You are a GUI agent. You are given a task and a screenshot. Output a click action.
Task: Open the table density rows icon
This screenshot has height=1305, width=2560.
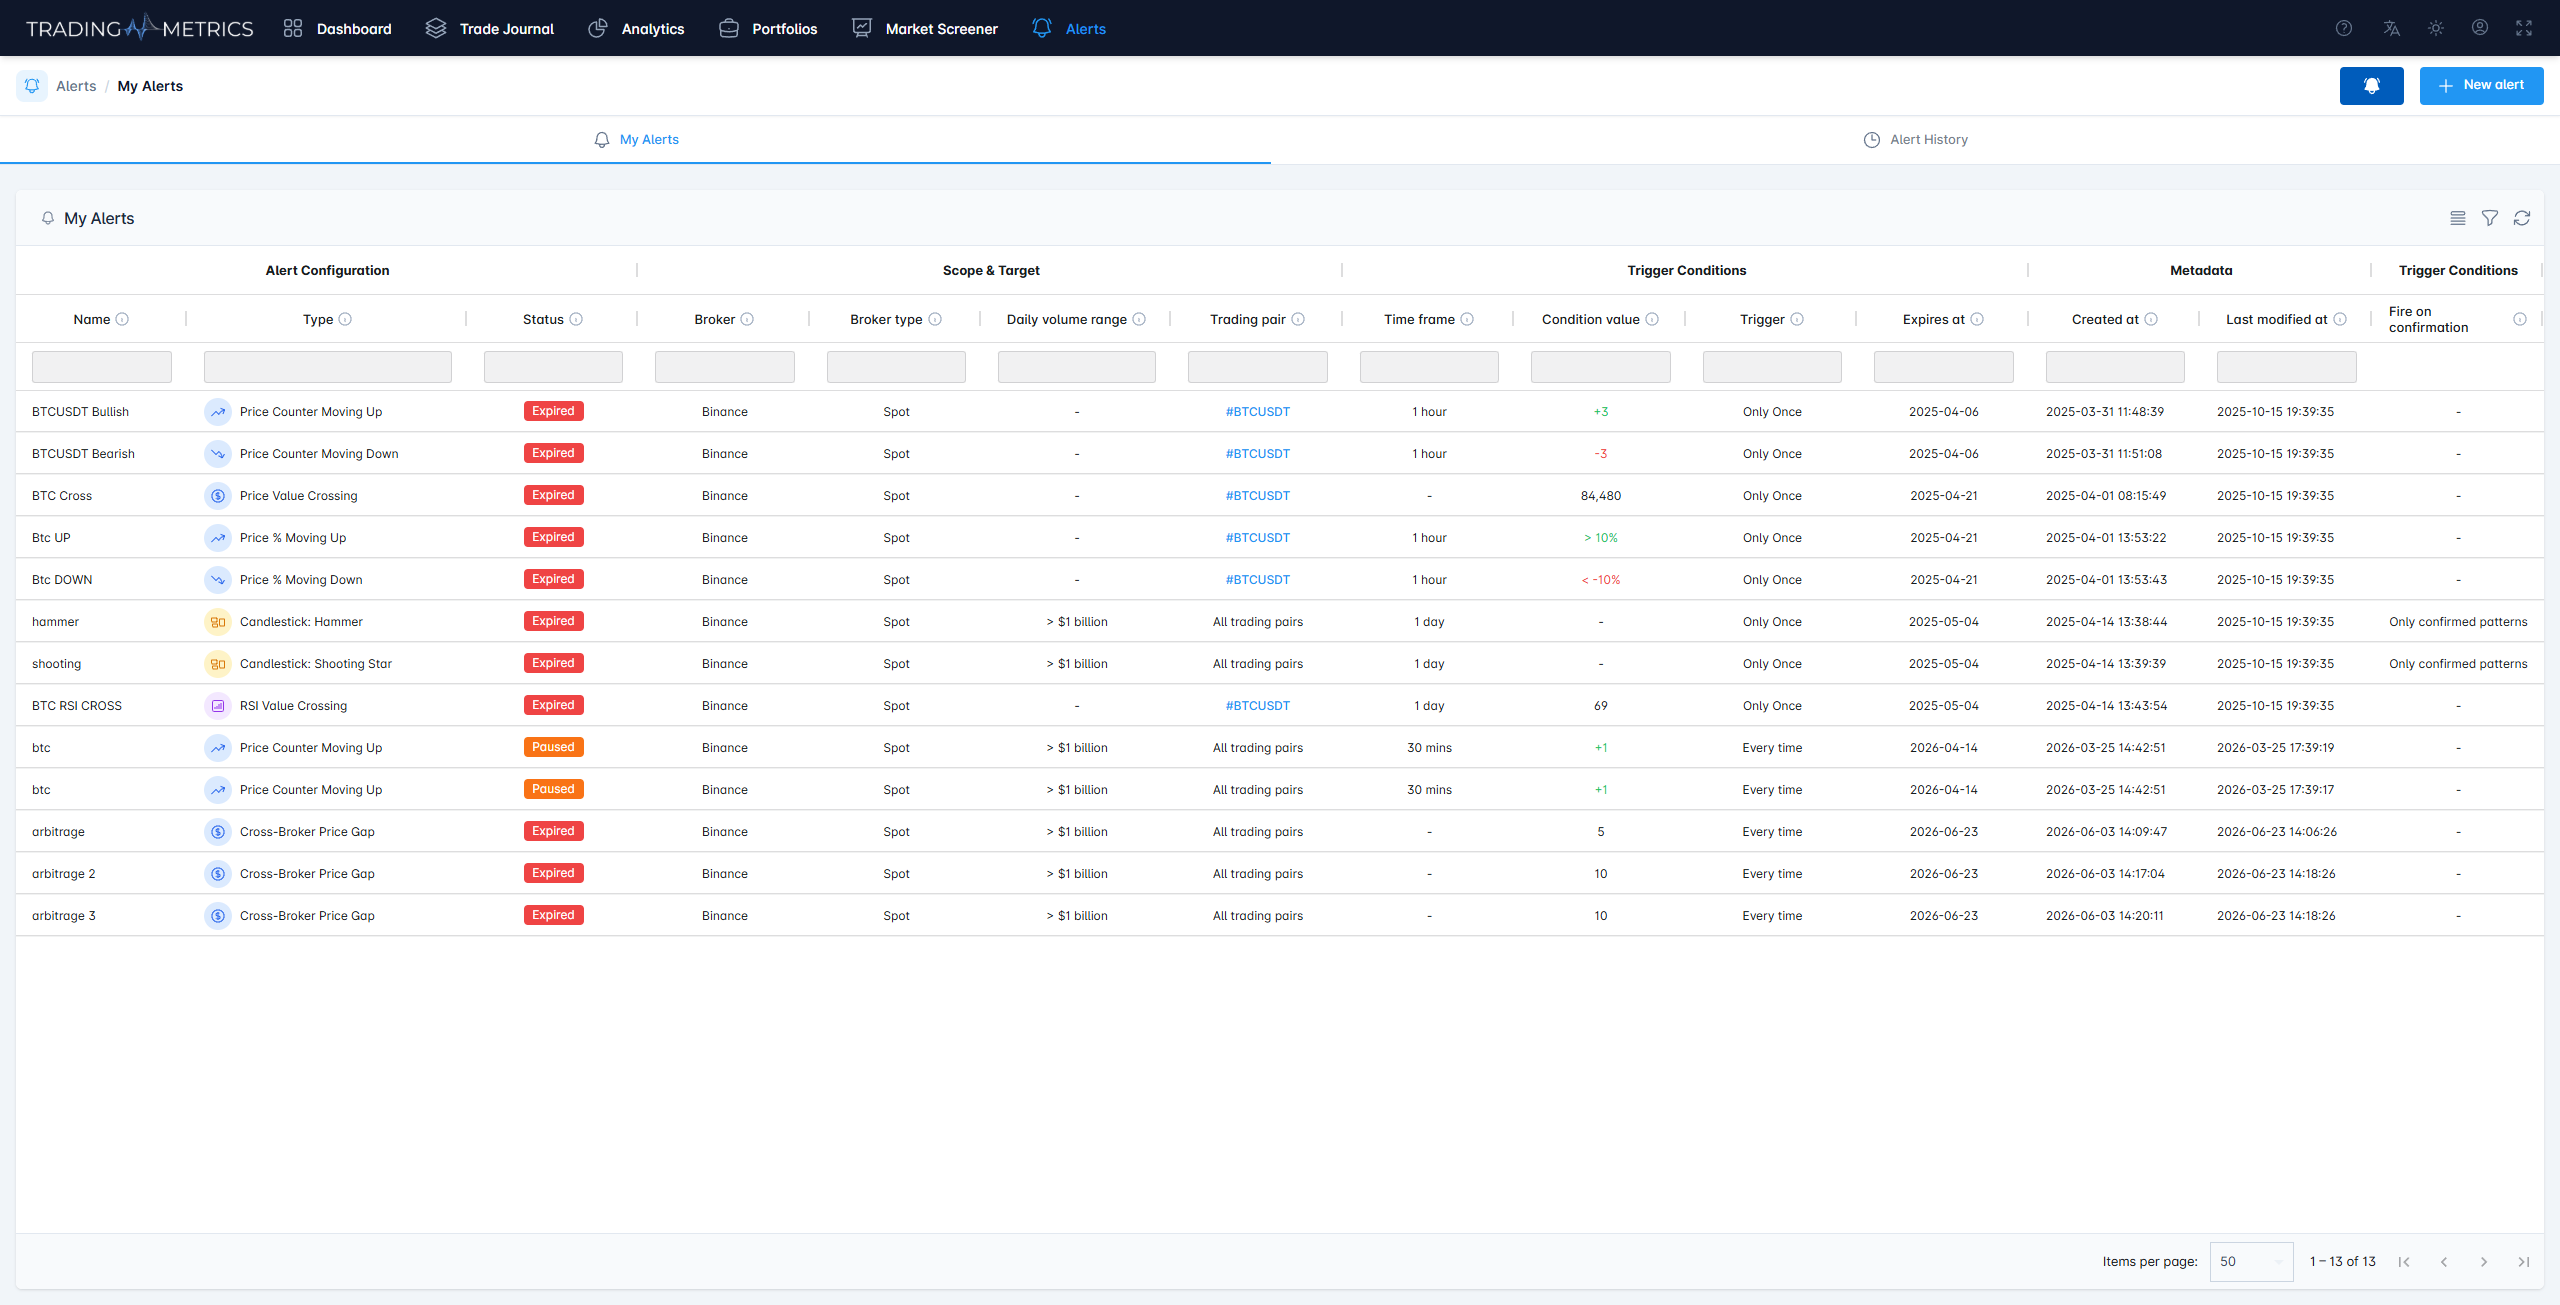tap(2458, 218)
